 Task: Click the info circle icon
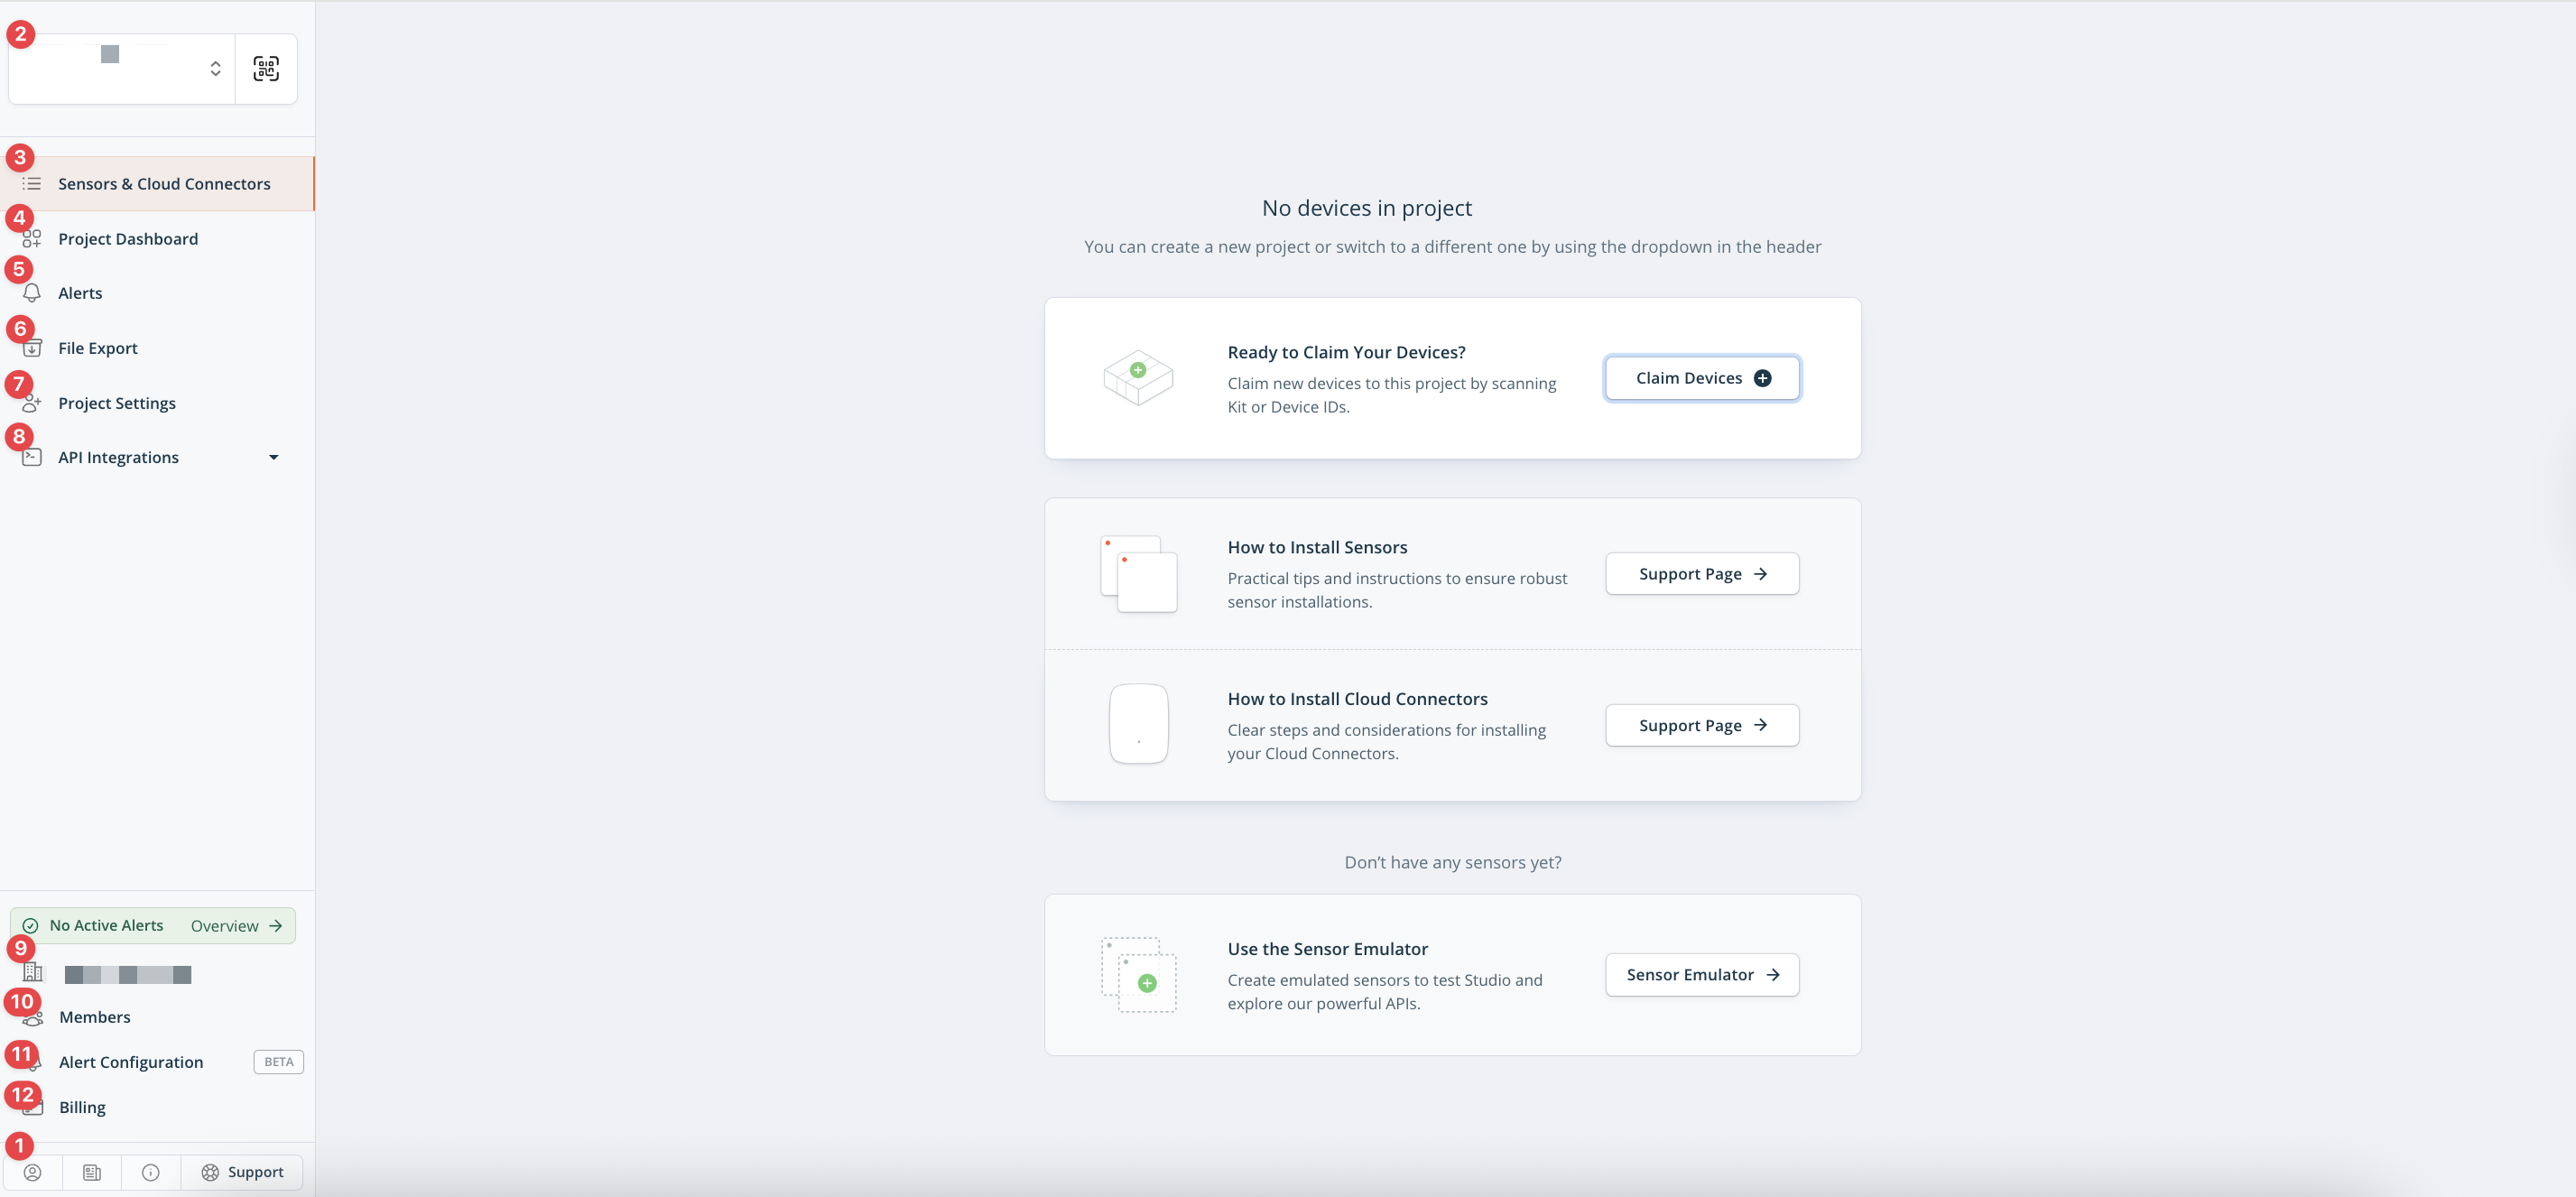coord(151,1172)
